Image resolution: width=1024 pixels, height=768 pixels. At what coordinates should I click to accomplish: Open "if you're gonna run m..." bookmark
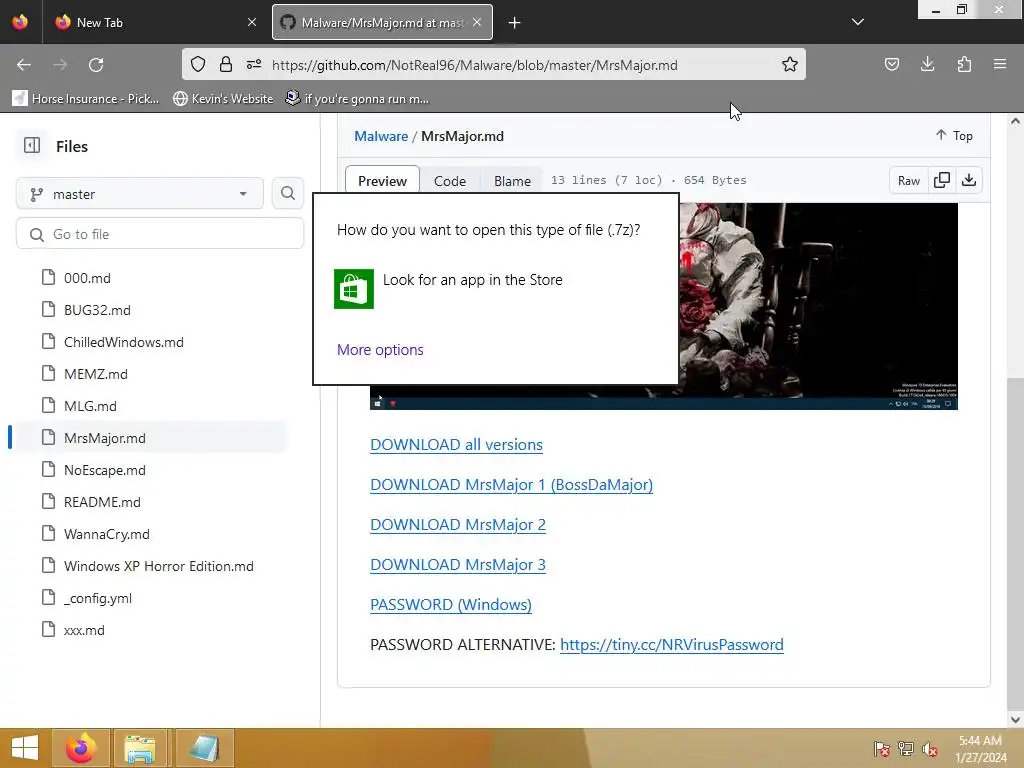358,99
